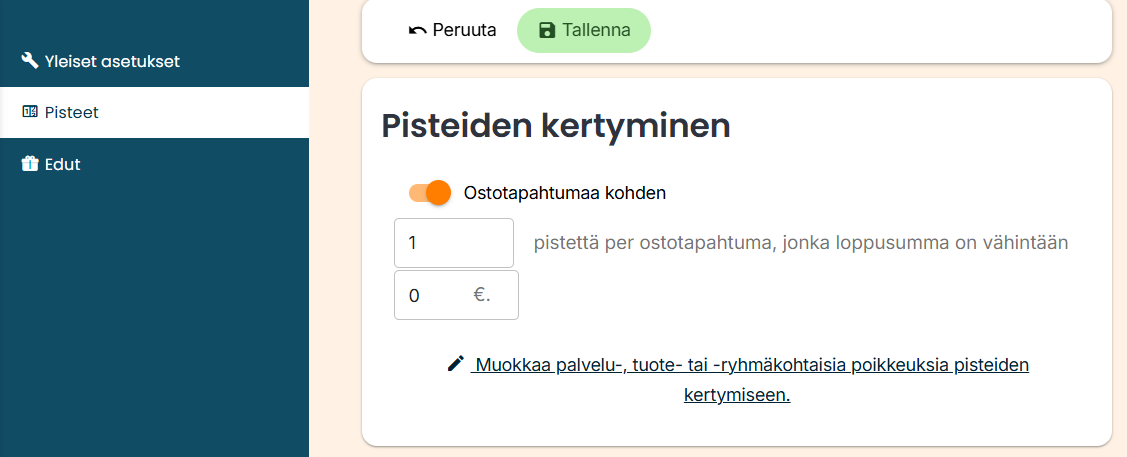
Task: Click the gift icon beside Edut
Action: (30, 164)
